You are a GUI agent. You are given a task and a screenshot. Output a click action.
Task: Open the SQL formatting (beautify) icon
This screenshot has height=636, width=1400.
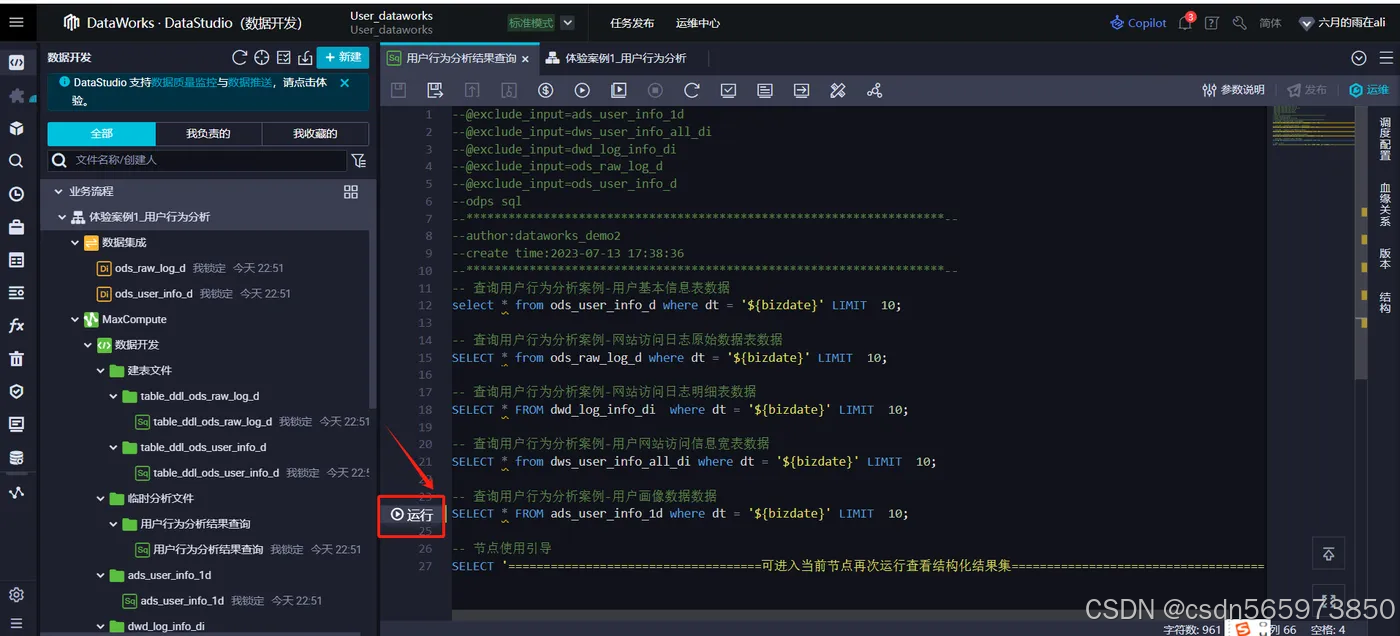pyautogui.click(x=837, y=90)
